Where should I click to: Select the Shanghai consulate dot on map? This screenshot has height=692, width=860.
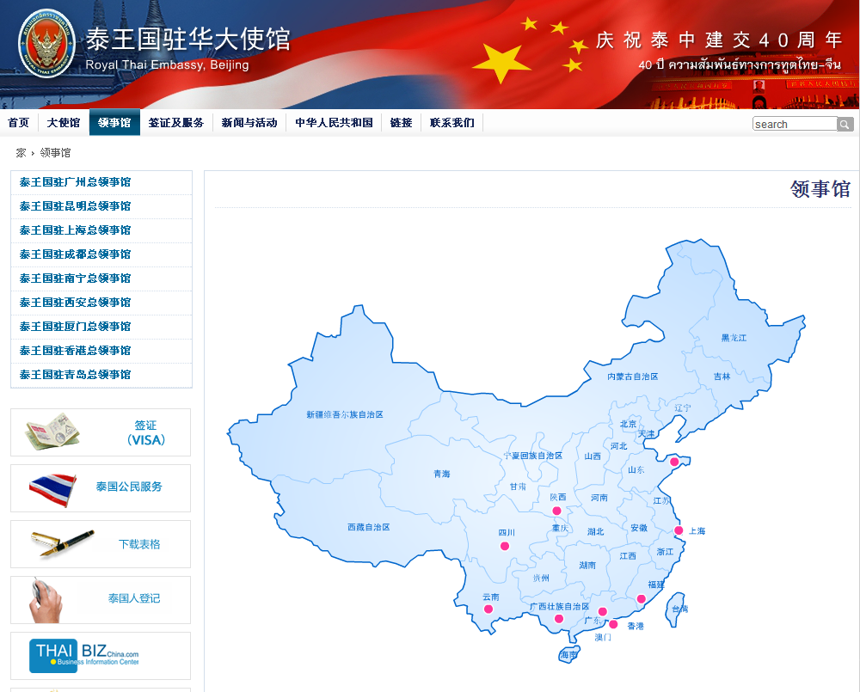678,531
